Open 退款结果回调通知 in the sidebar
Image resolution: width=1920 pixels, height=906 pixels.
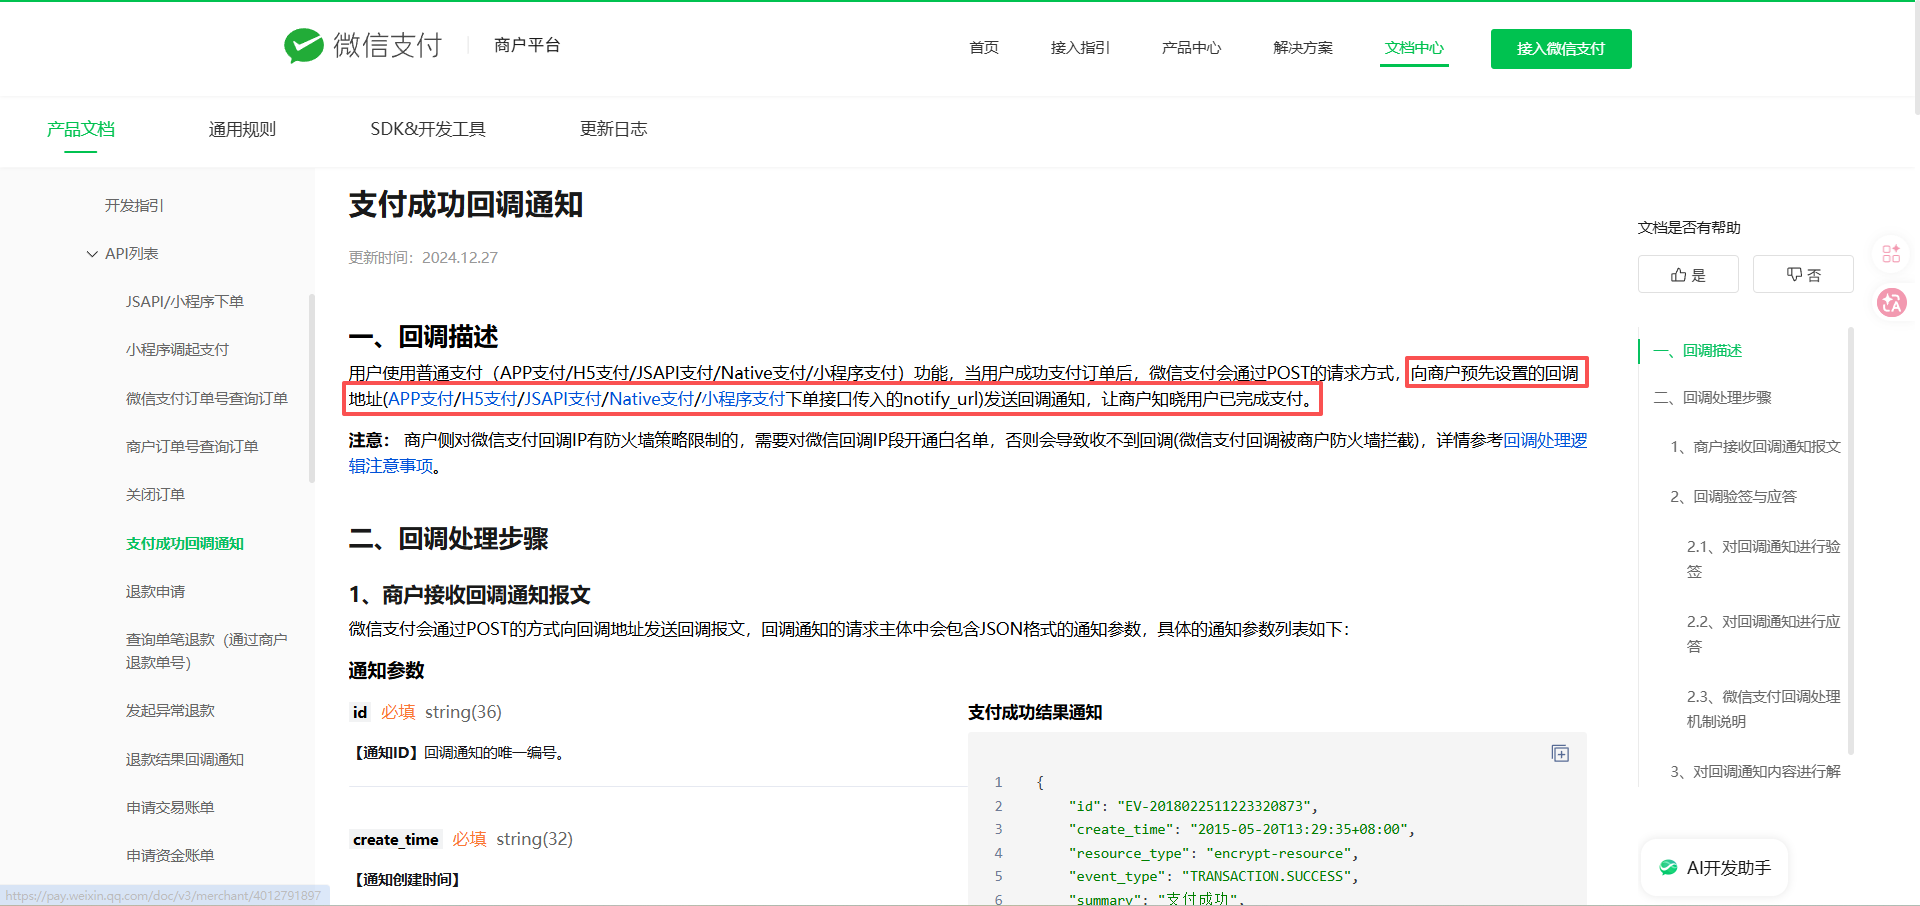tap(185, 759)
